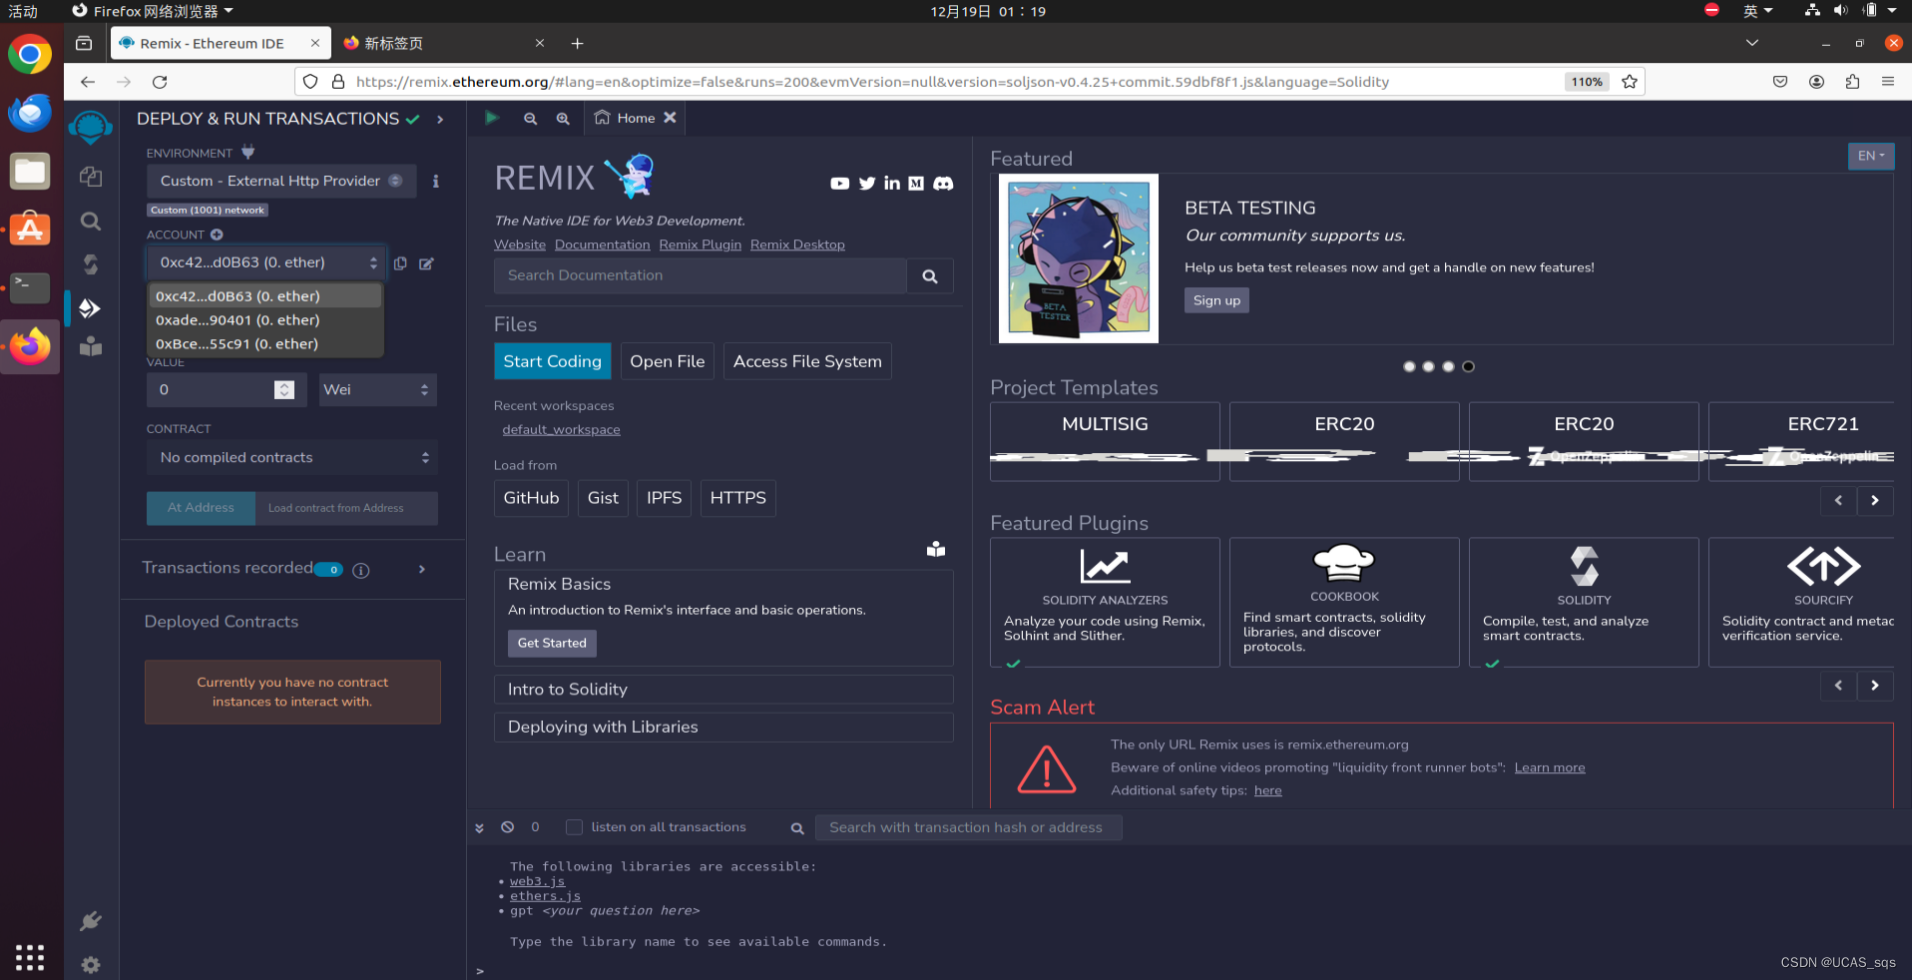
Task: Clear the terminal console
Action: 508,827
